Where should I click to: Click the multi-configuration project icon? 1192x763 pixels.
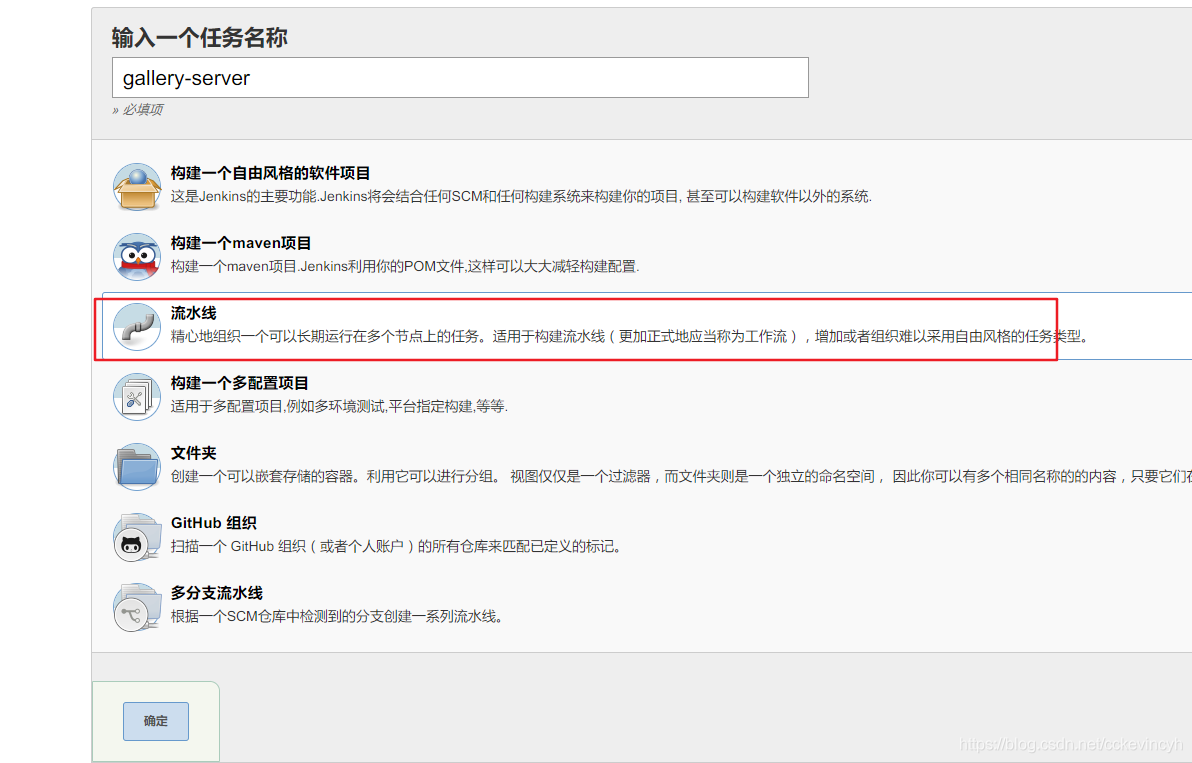point(137,396)
